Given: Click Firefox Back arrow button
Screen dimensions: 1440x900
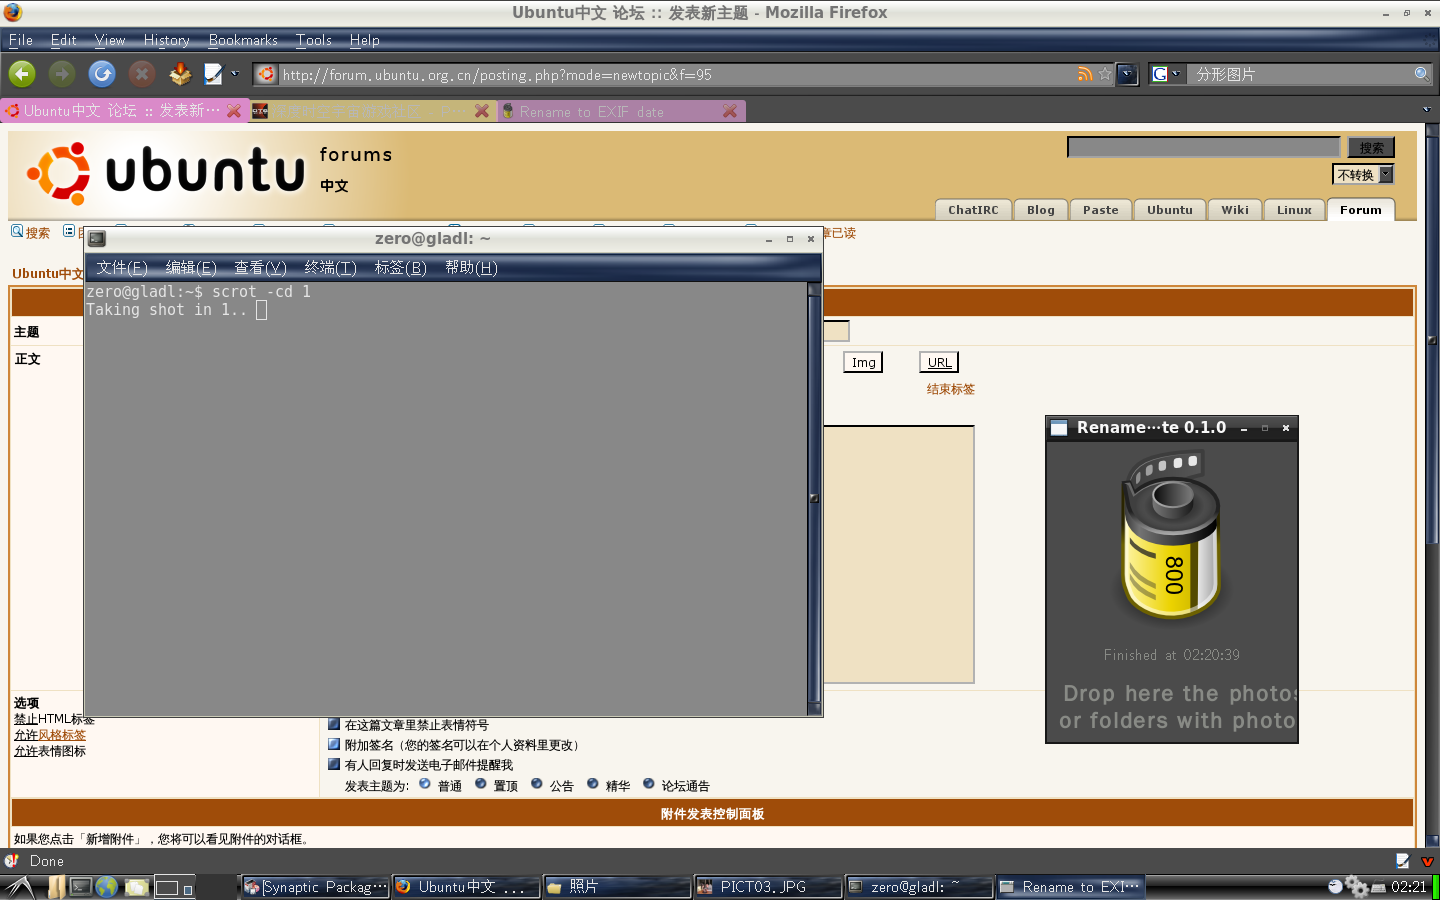Looking at the screenshot, I should 22,74.
